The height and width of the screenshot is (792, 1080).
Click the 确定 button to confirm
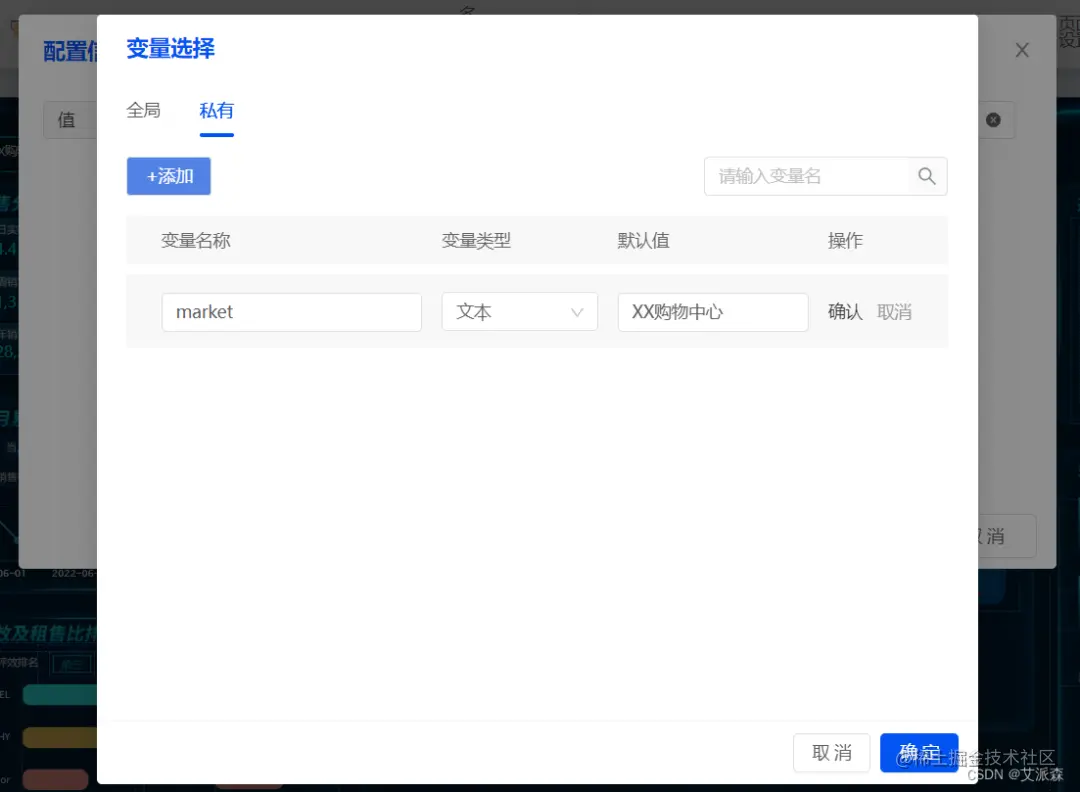pos(918,752)
